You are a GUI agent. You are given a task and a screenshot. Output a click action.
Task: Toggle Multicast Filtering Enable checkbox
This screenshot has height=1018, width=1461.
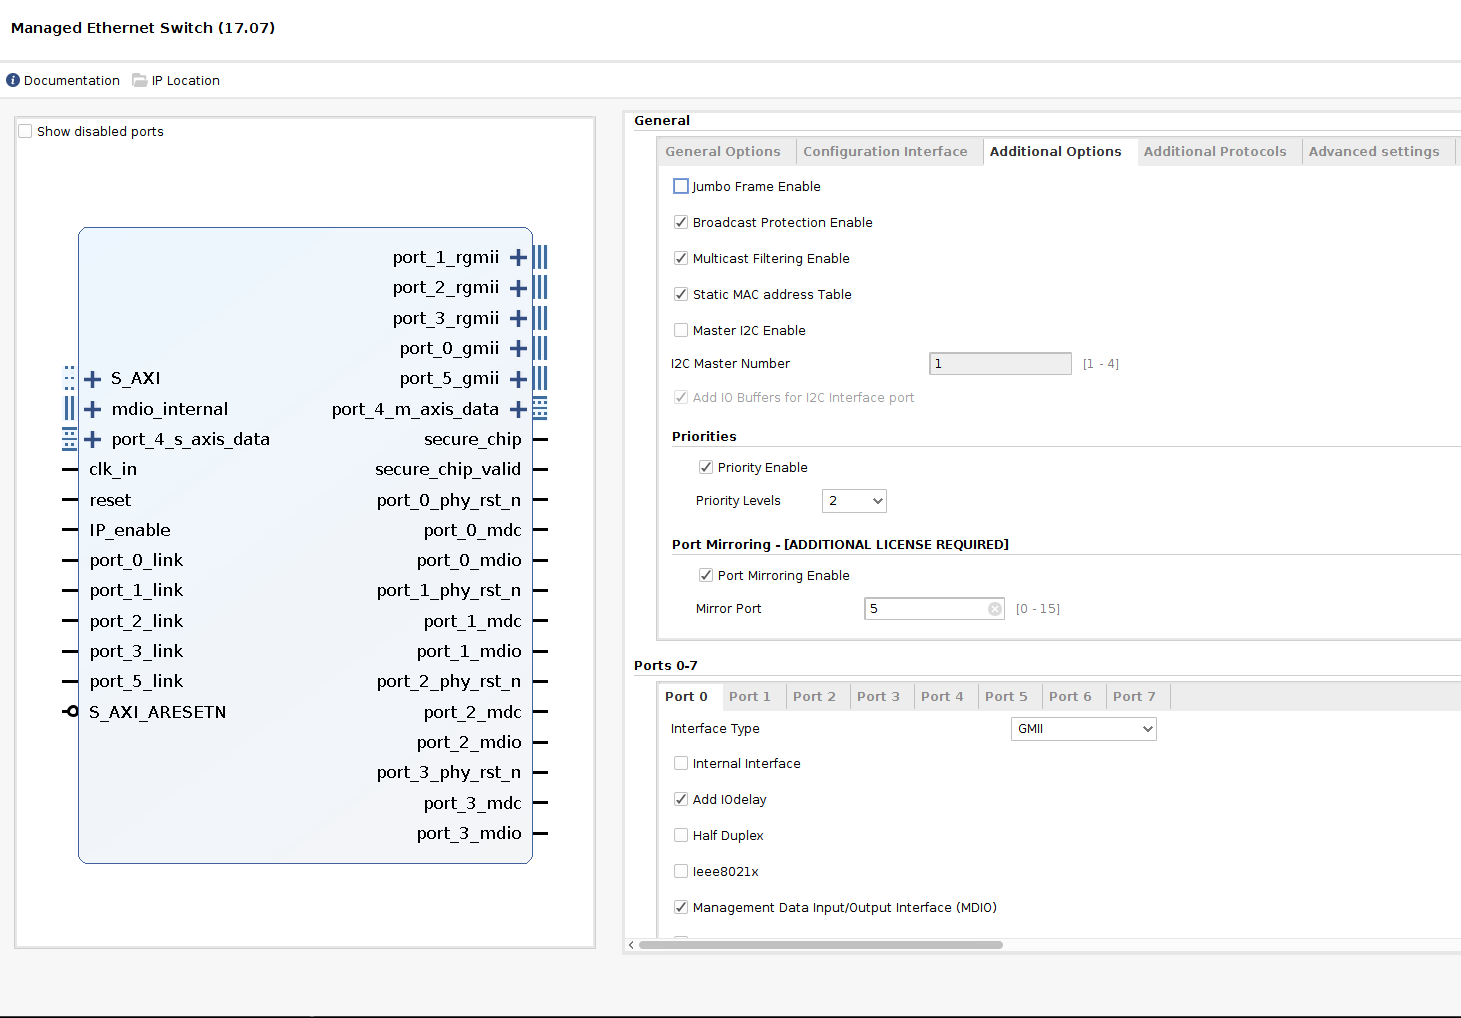681,258
